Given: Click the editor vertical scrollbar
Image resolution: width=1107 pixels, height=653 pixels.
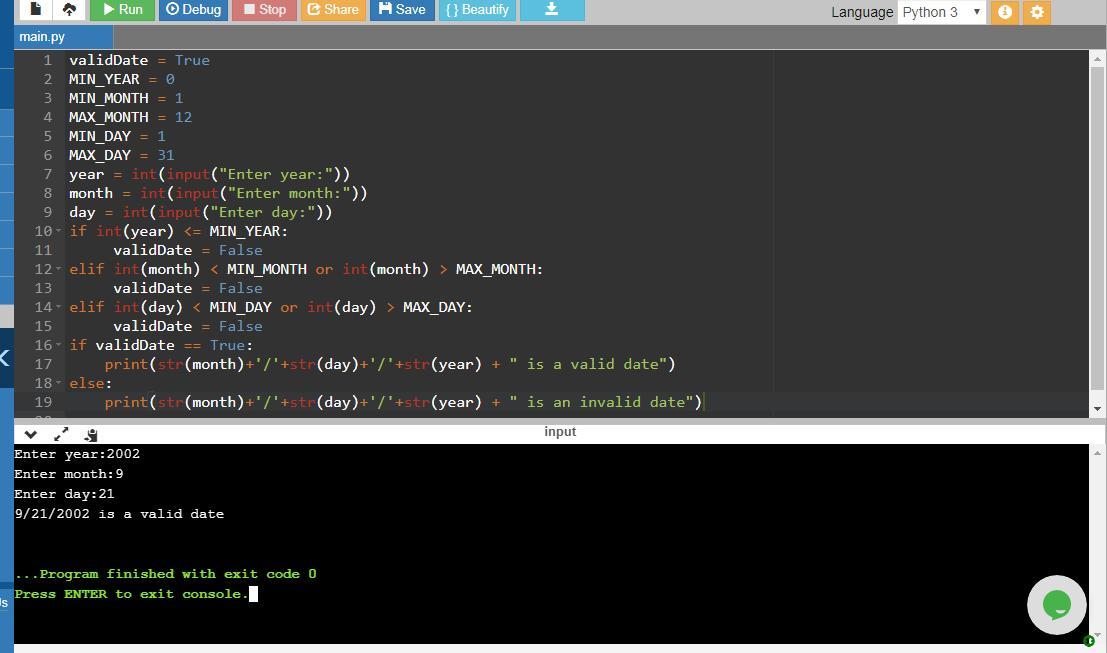Looking at the screenshot, I should click(x=1097, y=220).
